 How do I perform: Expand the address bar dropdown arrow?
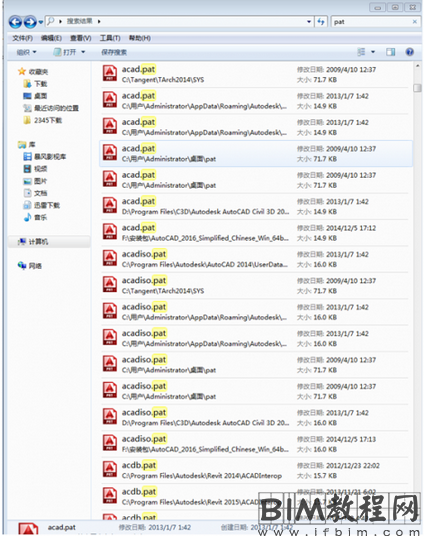click(x=309, y=22)
